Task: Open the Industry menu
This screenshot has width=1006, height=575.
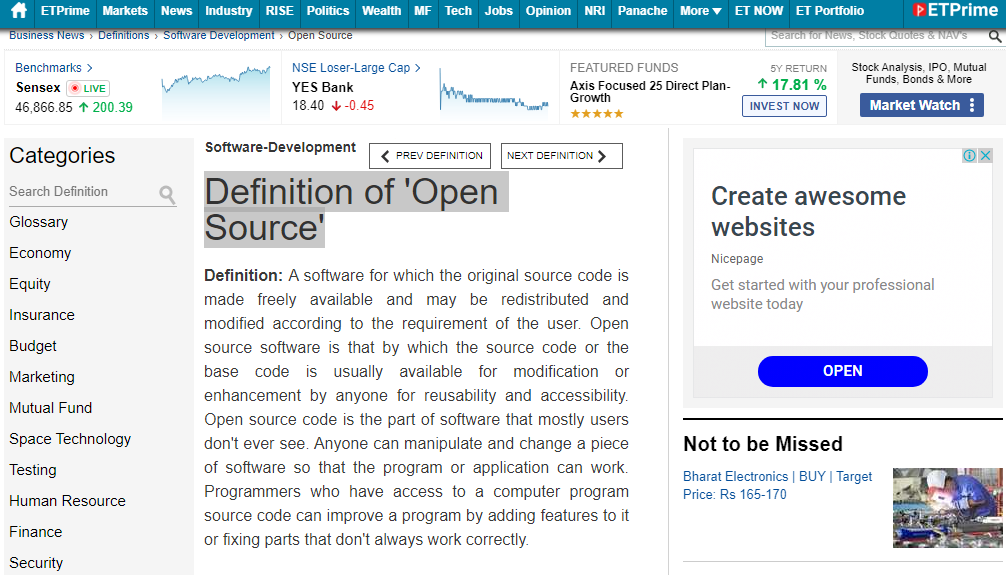Action: [x=228, y=11]
